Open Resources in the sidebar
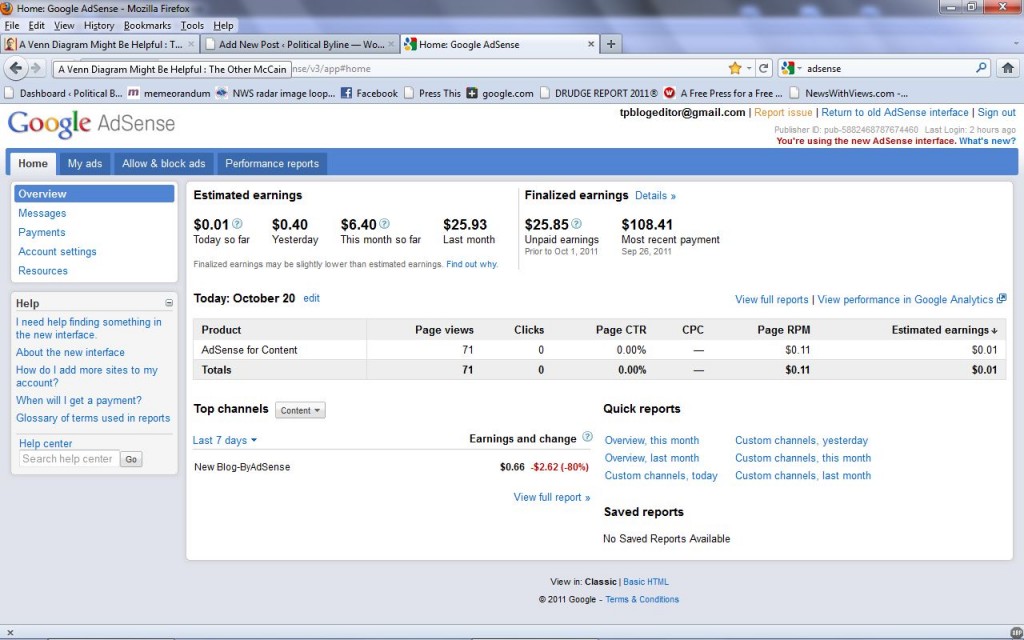 [x=43, y=270]
